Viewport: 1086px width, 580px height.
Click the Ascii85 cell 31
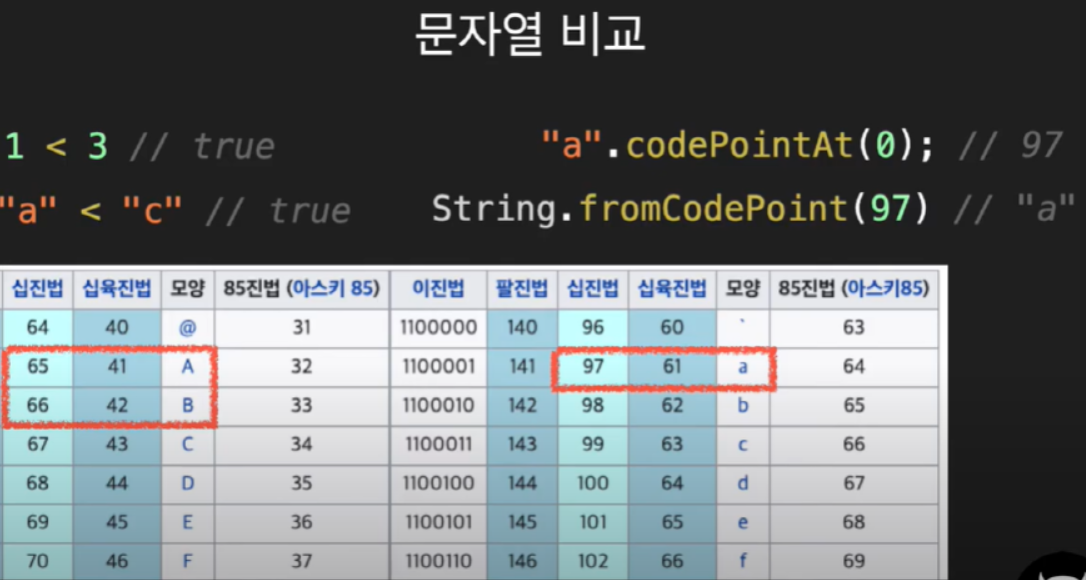pyautogui.click(x=301, y=328)
